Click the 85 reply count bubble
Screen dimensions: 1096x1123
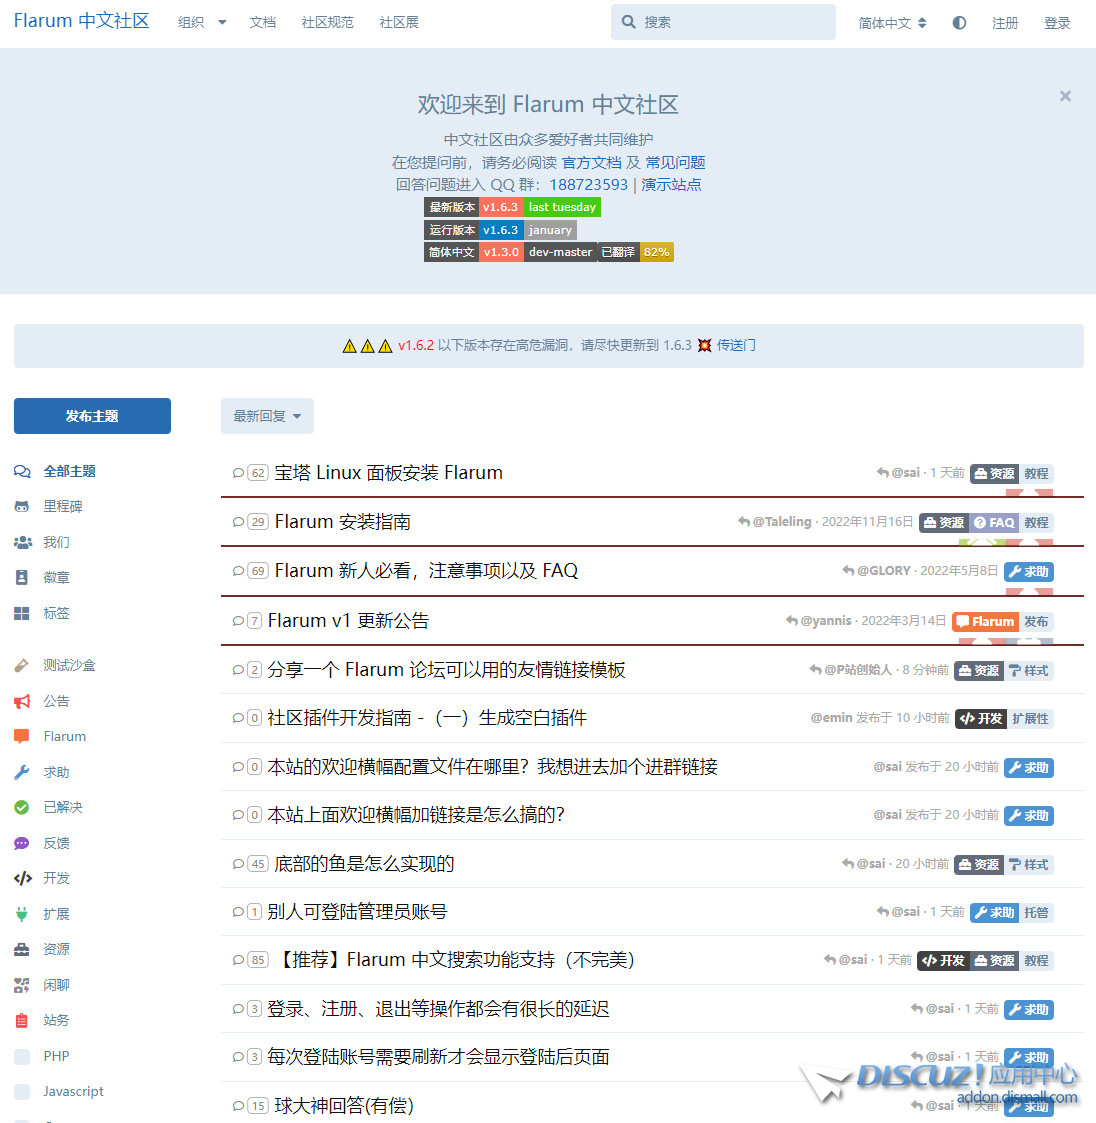(x=258, y=960)
